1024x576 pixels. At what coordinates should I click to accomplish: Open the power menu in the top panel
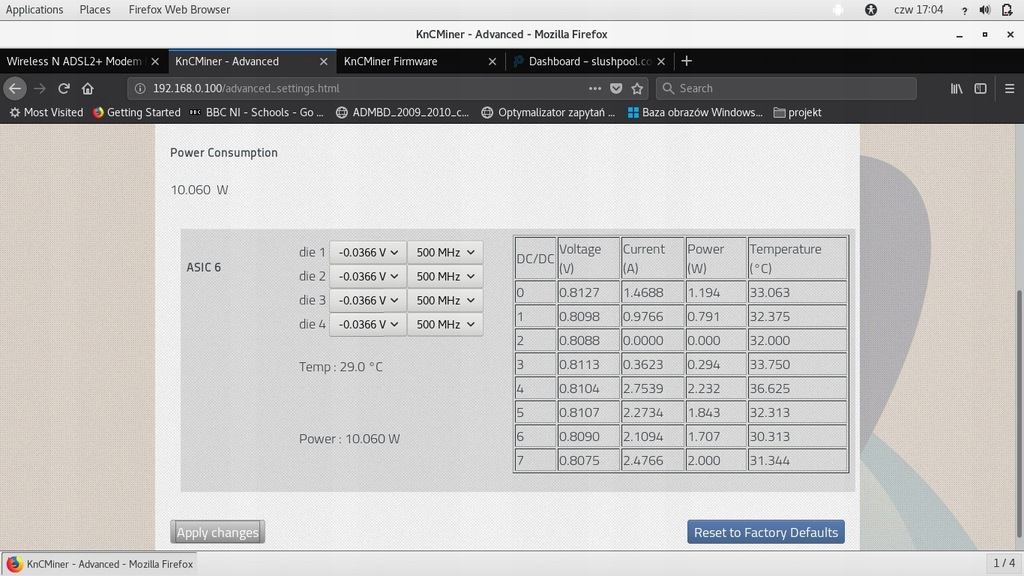tap(1007, 10)
